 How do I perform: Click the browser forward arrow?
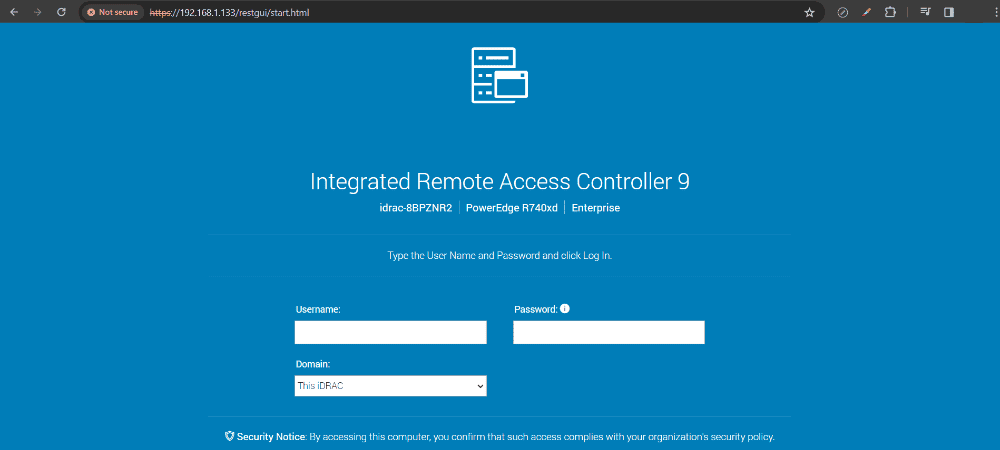click(38, 12)
